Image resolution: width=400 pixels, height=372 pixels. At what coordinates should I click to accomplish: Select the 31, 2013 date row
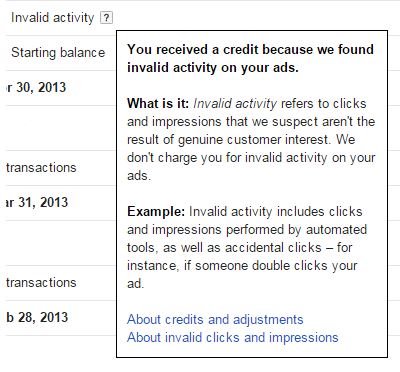(37, 202)
